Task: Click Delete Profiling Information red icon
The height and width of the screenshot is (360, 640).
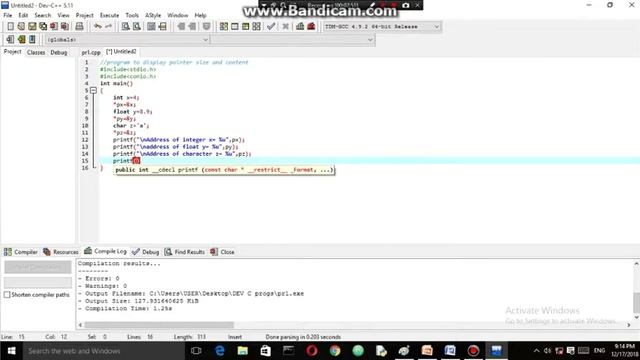Action: tap(311, 27)
